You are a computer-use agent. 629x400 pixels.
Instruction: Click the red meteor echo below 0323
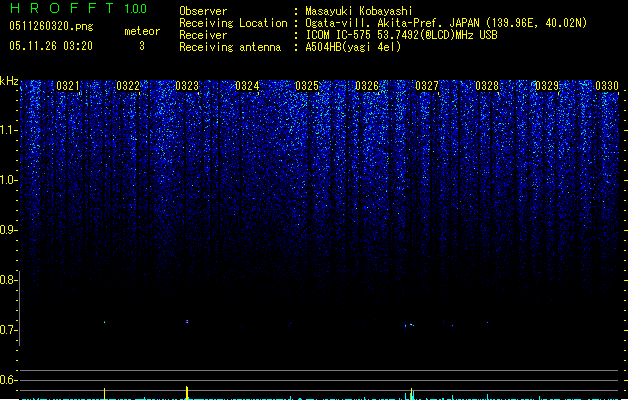point(187,321)
